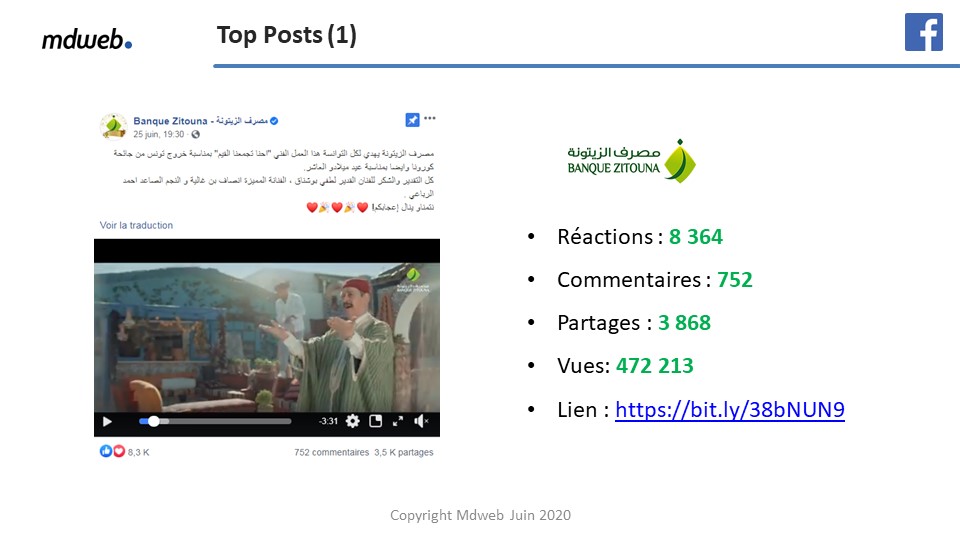The image size is (960, 540).
Task: Click the 8,3 K reactions count
Action: click(x=138, y=452)
